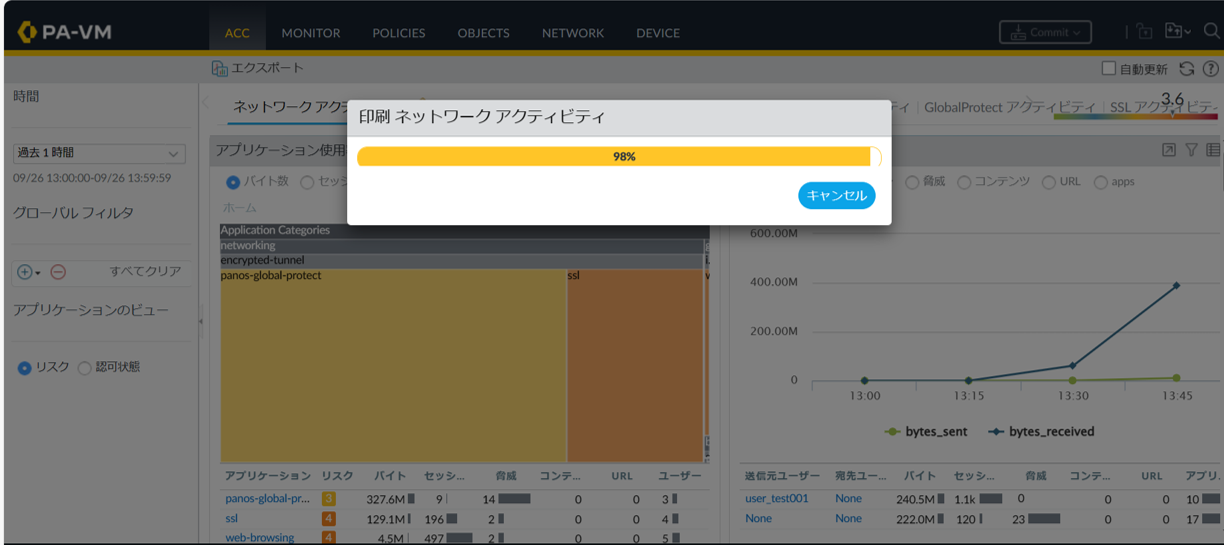The image size is (1224, 545).
Task: Click the 98% print progress bar
Action: click(x=619, y=157)
